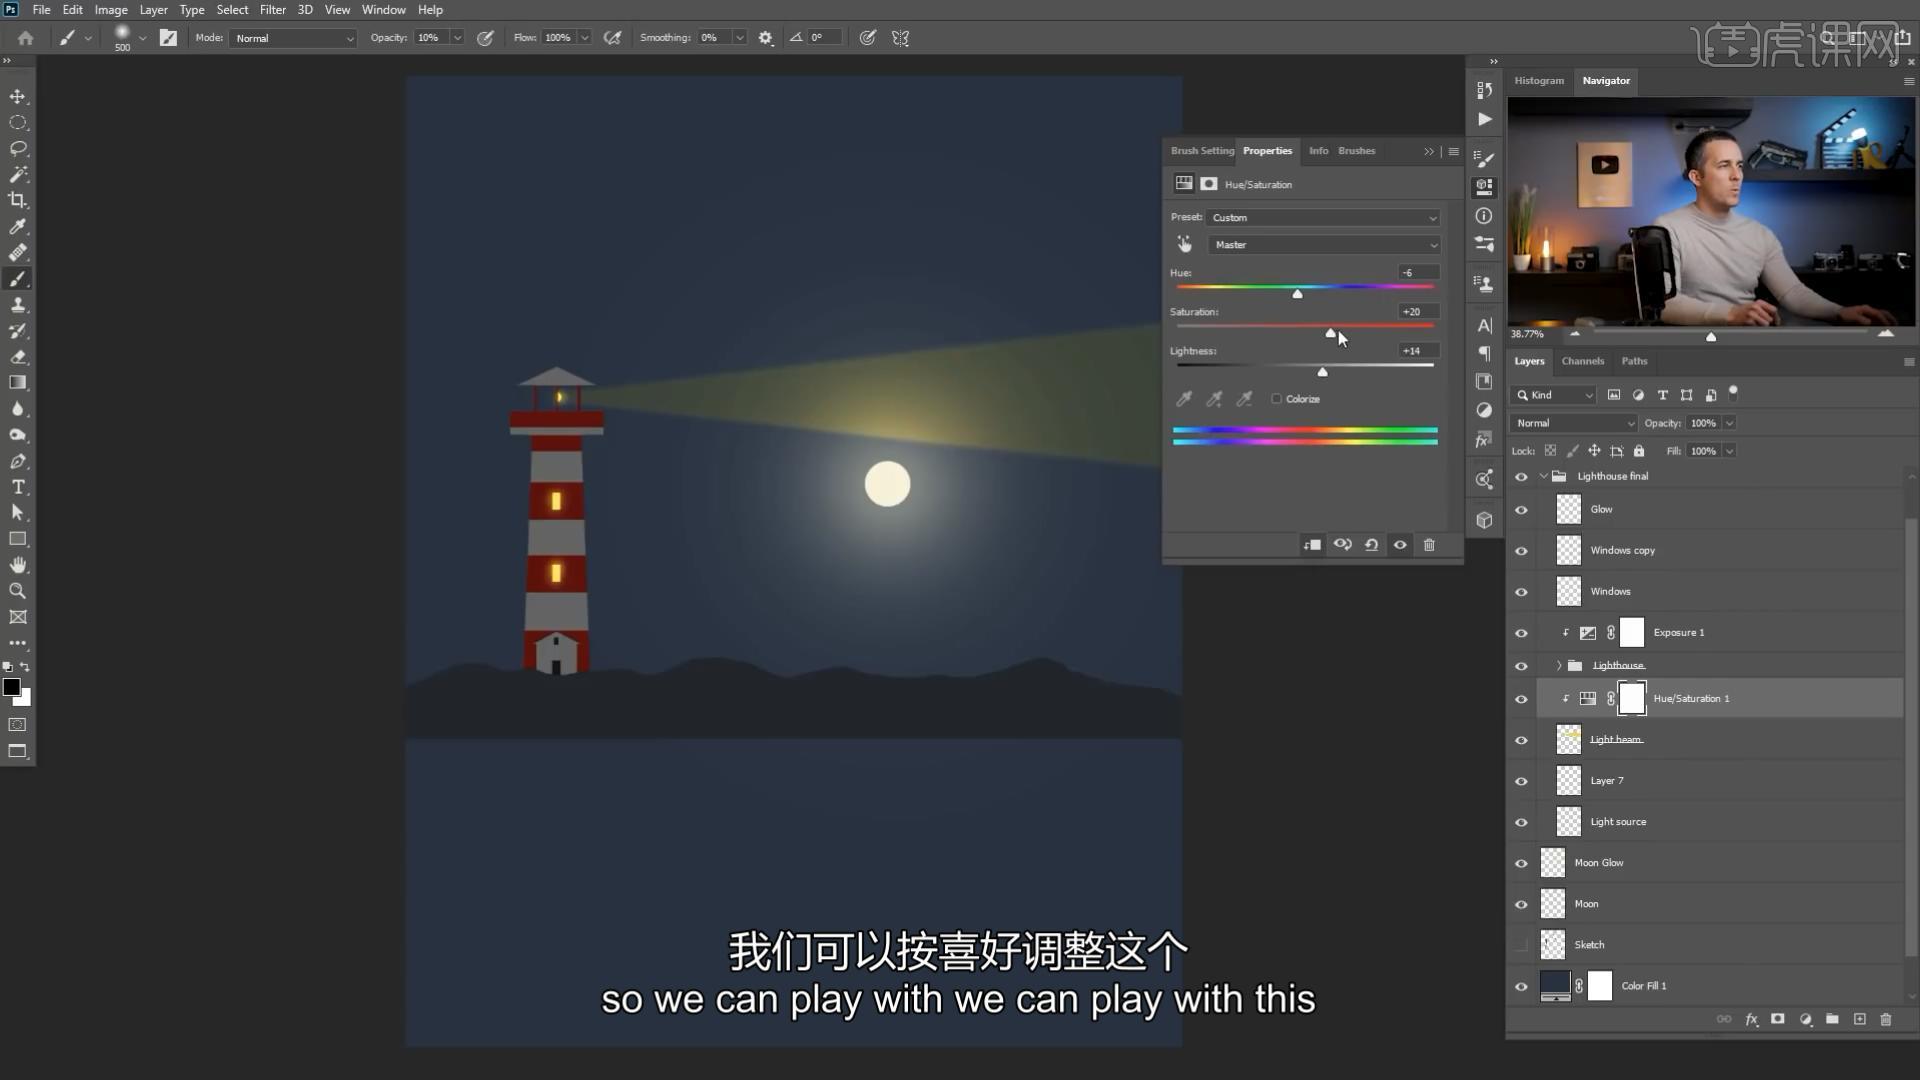Select the Crop tool

[18, 200]
